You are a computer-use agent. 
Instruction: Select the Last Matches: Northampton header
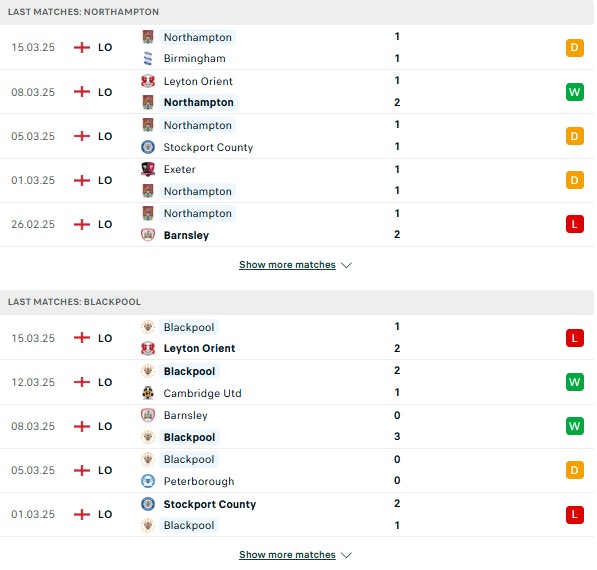297,12
